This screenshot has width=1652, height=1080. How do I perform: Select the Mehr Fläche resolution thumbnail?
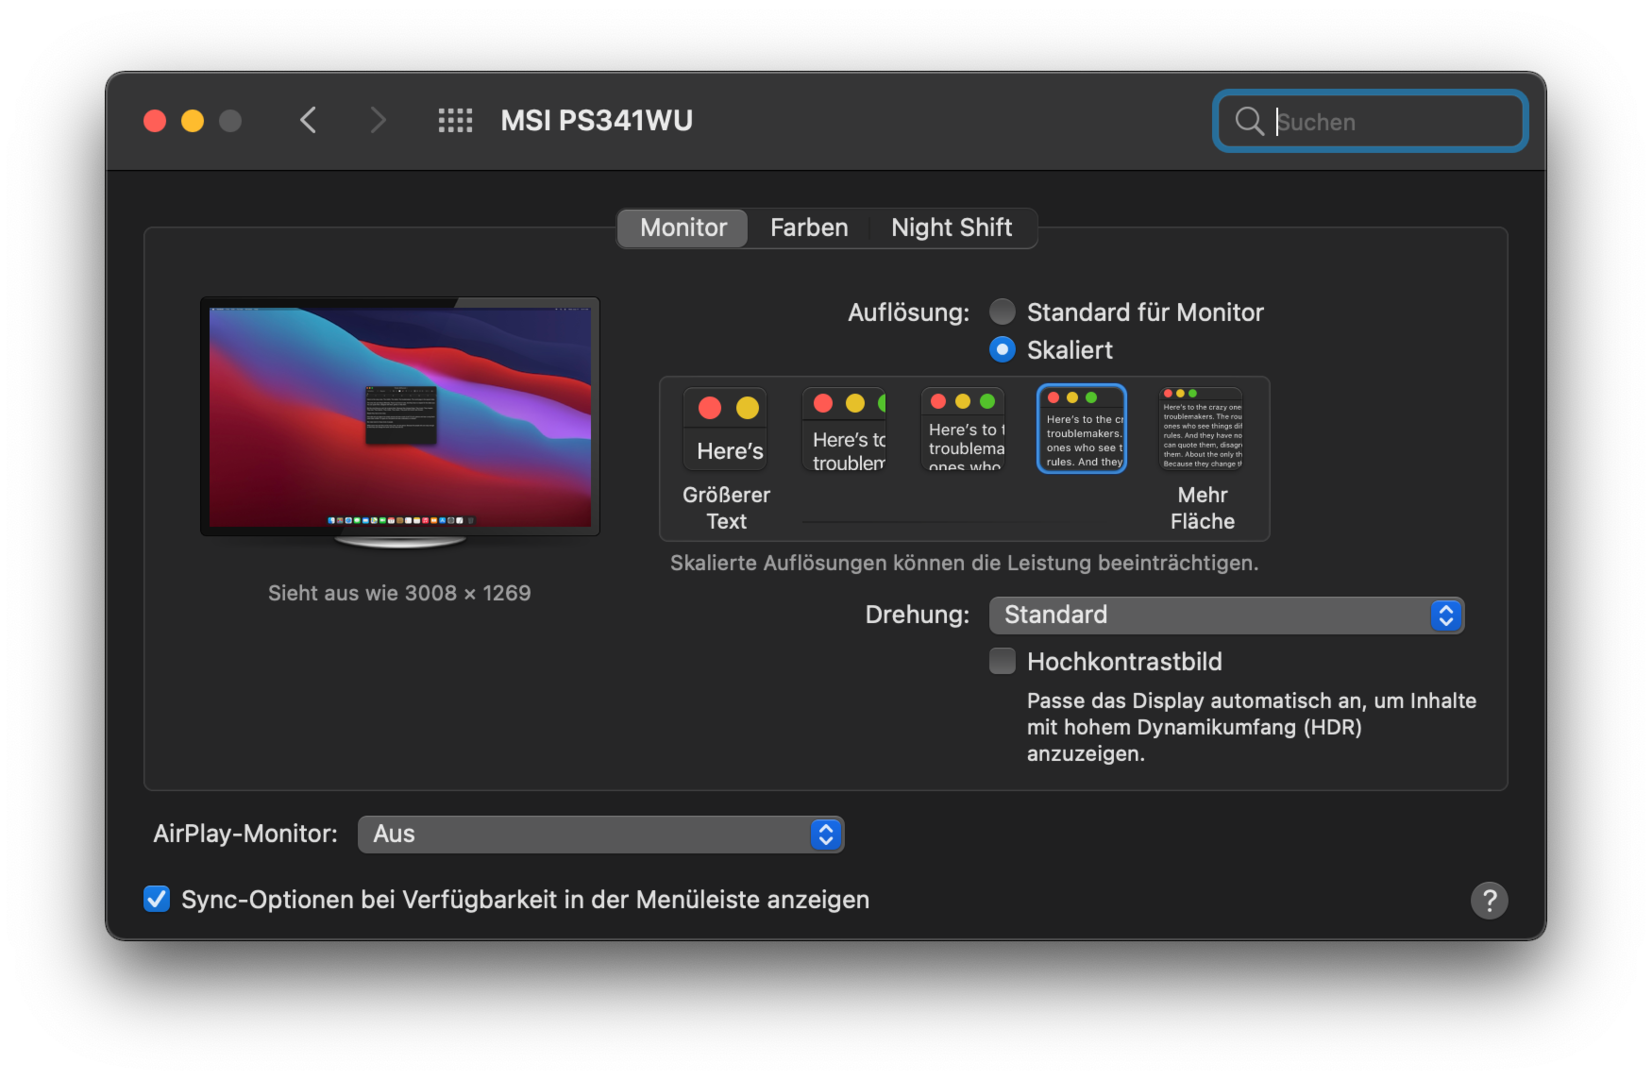(x=1201, y=430)
